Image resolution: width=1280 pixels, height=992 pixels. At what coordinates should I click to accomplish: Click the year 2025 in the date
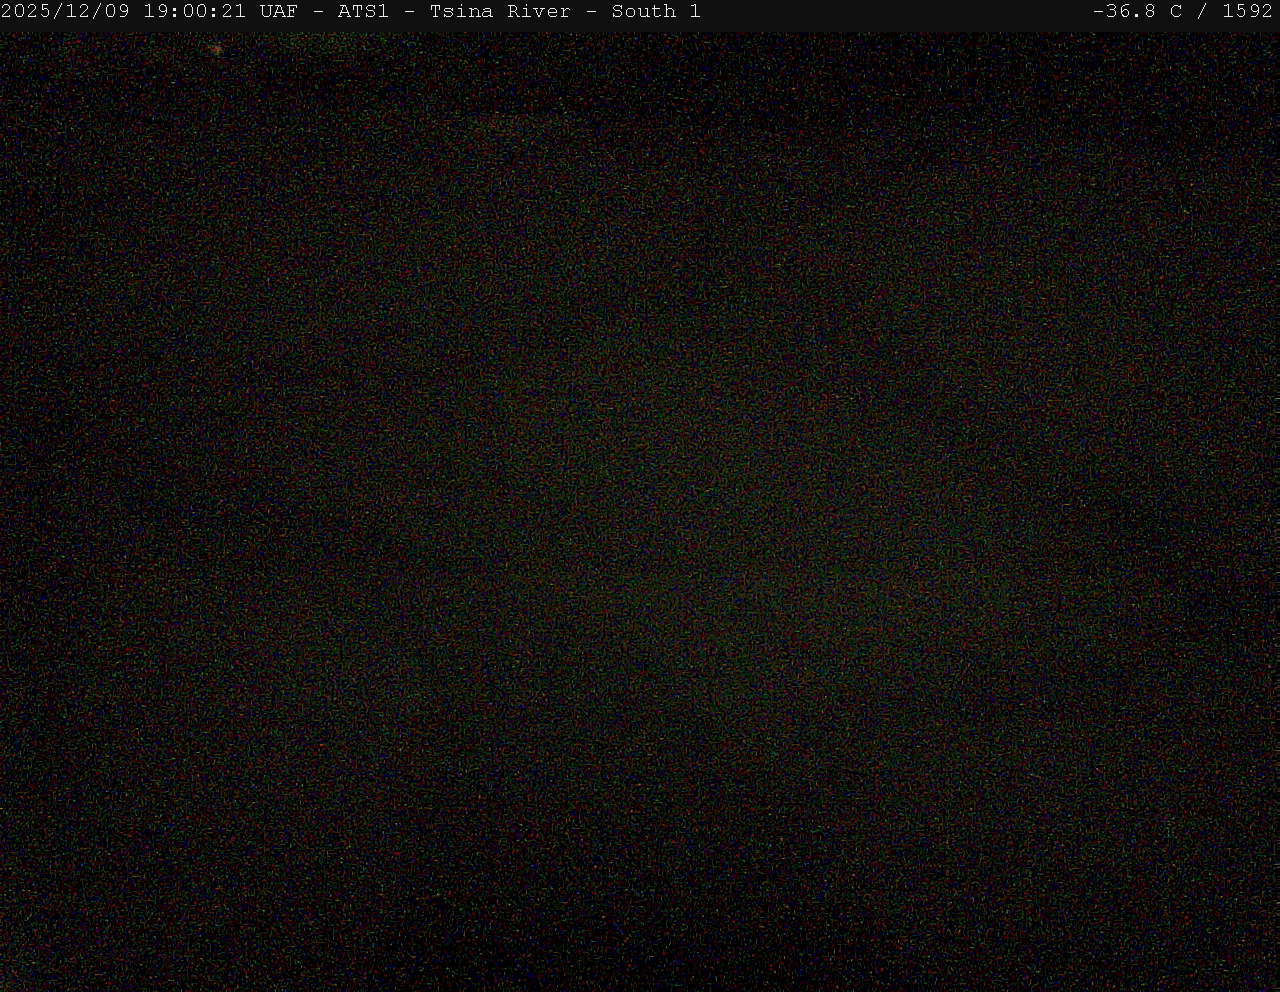coord(26,12)
